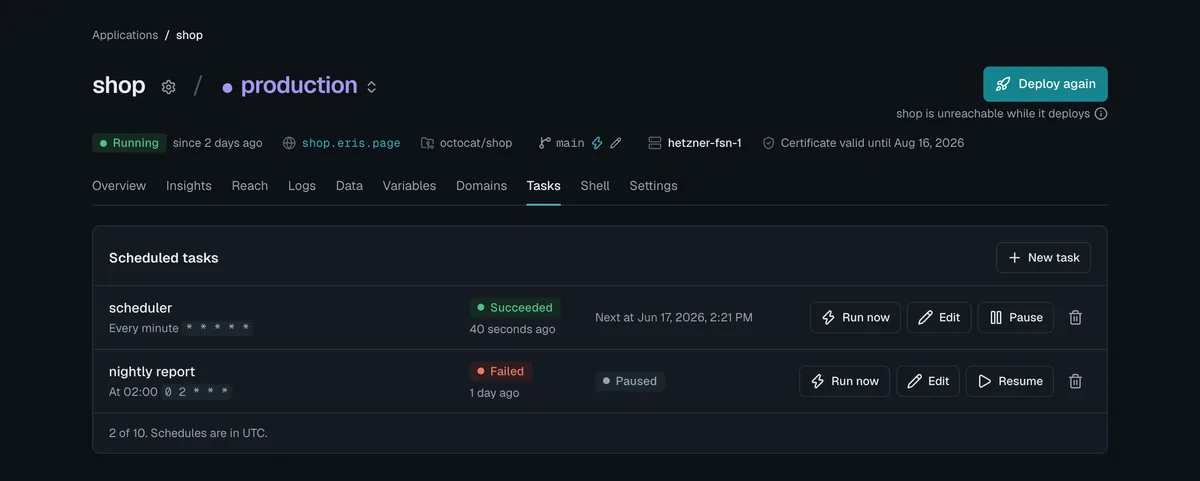Image resolution: width=1200 pixels, height=481 pixels.
Task: Click the shop breadcrumb item
Action: [x=189, y=35]
